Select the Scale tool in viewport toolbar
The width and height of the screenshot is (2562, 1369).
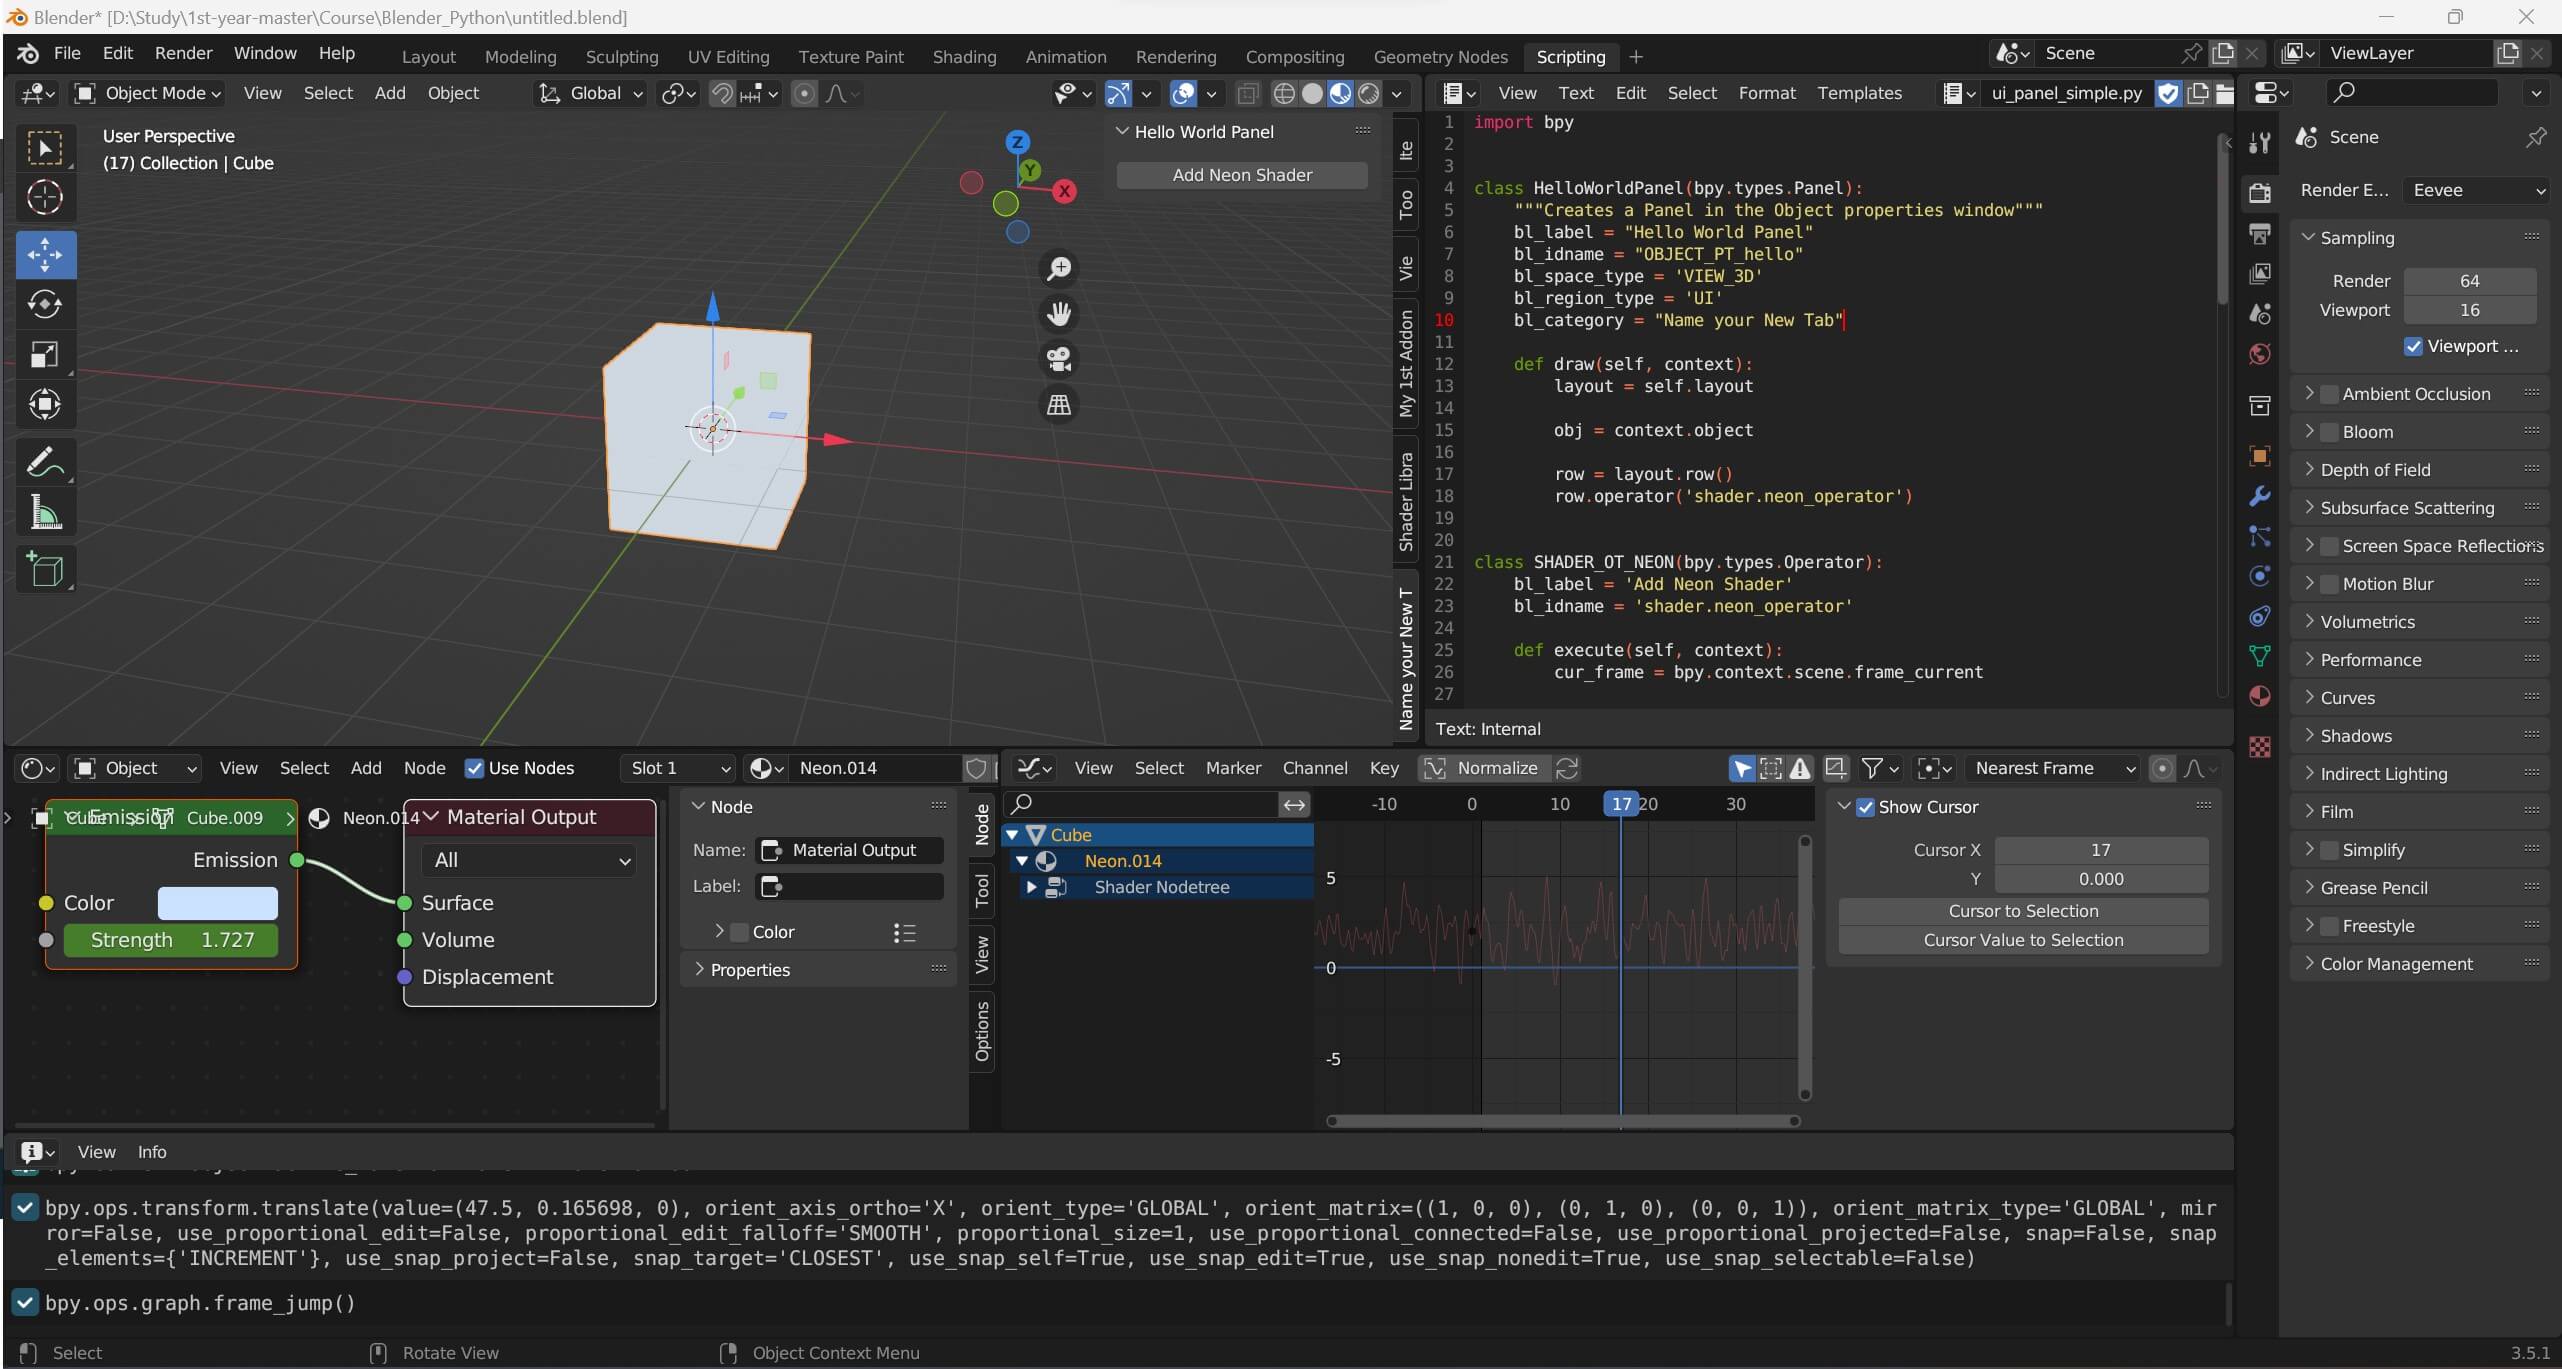[45, 355]
